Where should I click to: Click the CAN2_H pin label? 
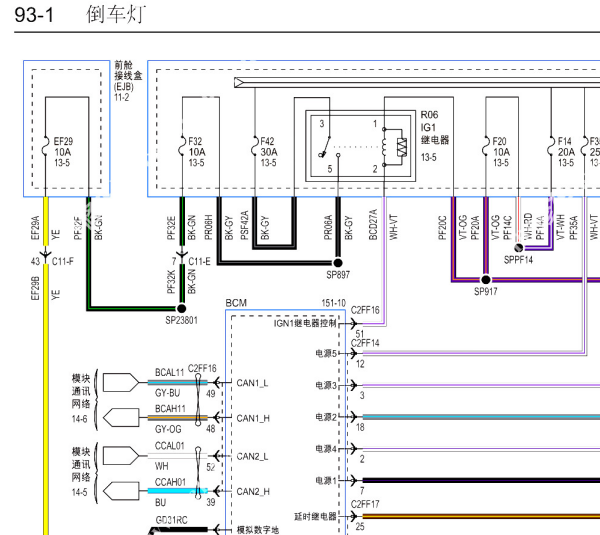253,492
